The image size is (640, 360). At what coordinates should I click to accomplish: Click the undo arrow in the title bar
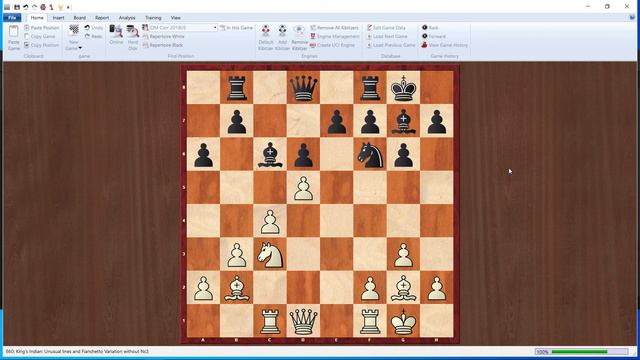(x=26, y=7)
